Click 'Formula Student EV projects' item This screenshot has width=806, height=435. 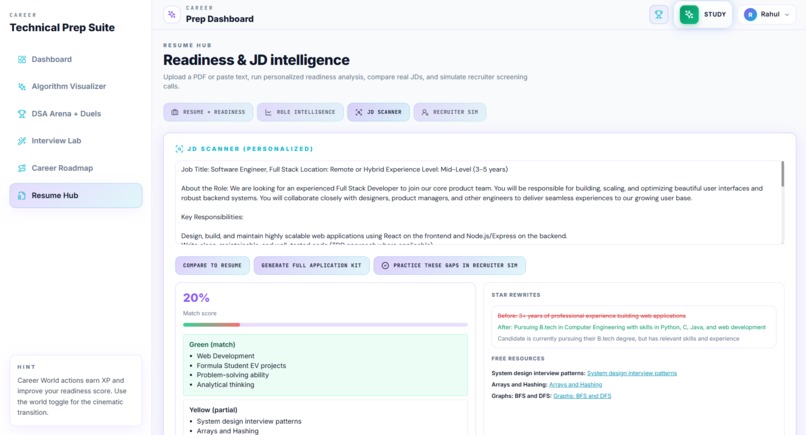click(241, 366)
